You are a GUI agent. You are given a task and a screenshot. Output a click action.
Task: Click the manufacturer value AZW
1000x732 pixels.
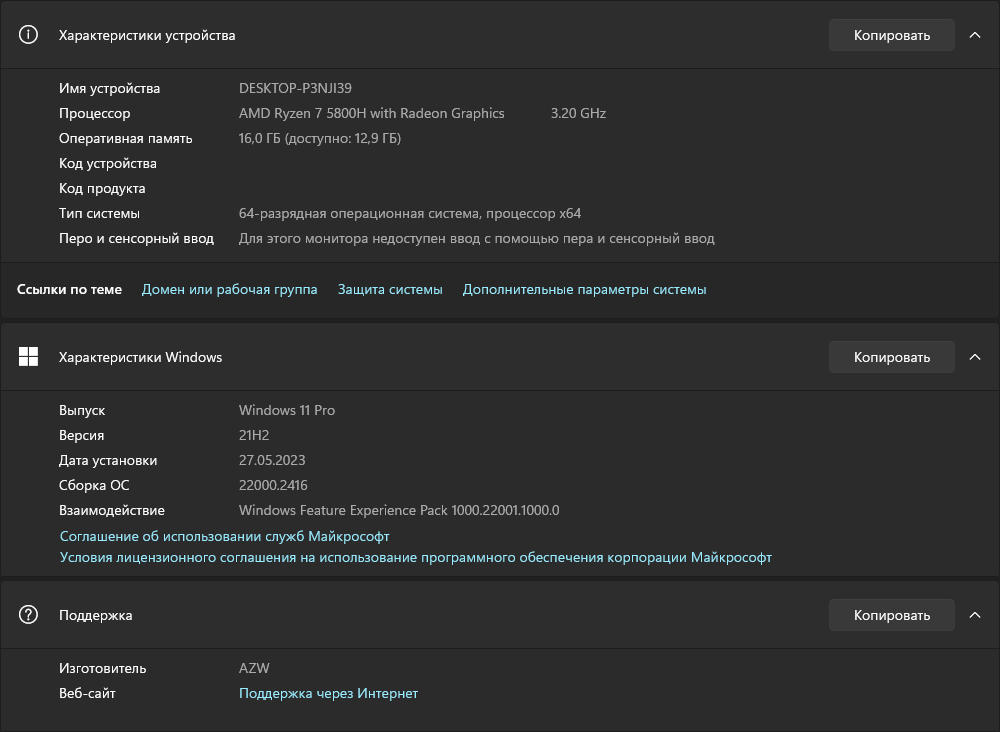pos(254,668)
